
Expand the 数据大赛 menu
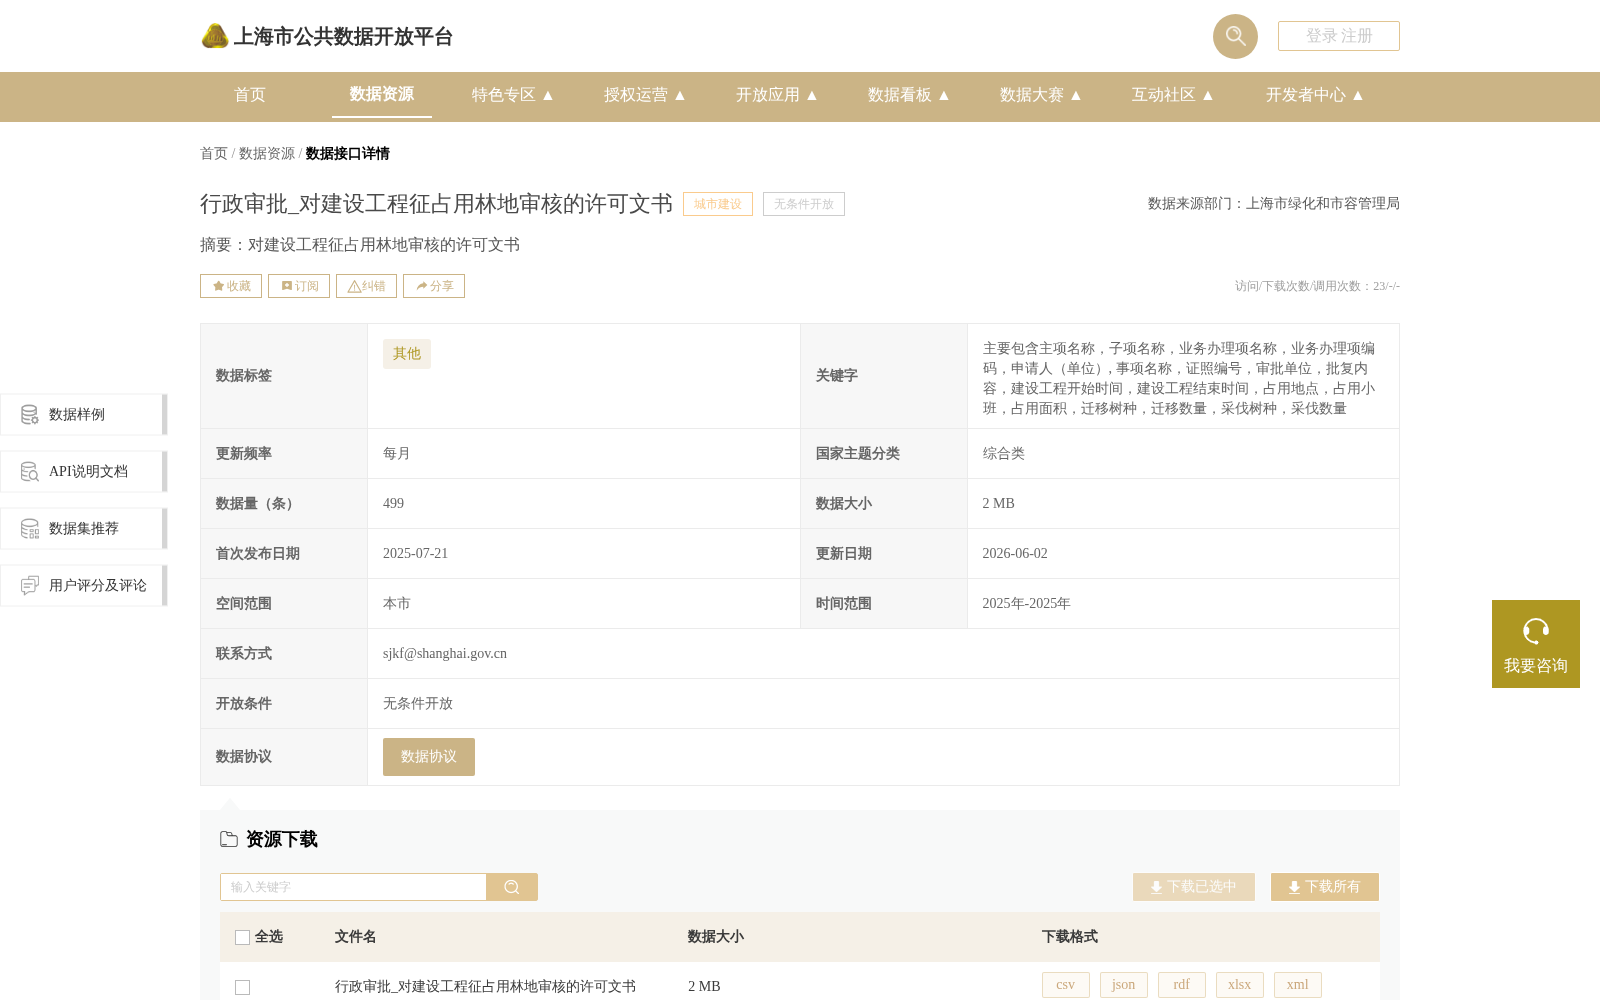[x=1041, y=95]
